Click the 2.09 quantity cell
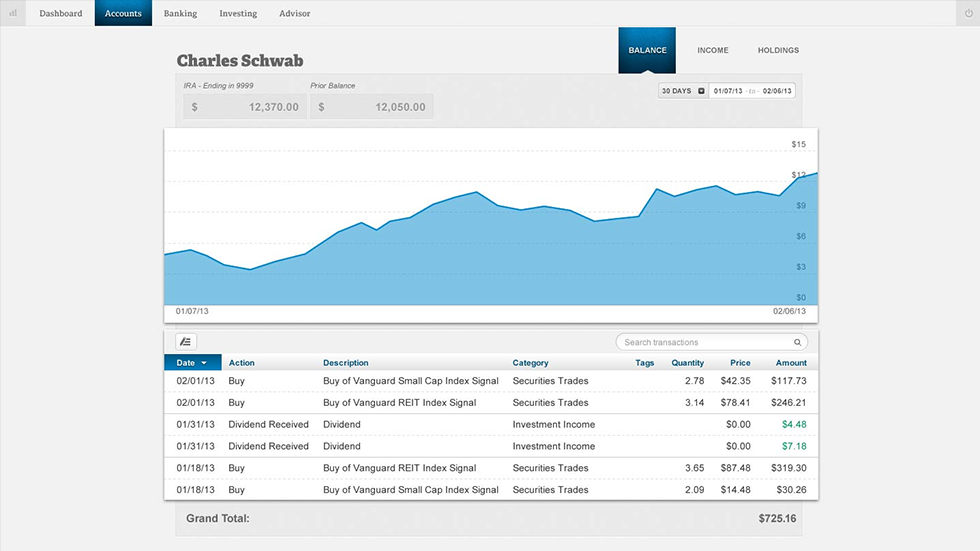 point(694,490)
